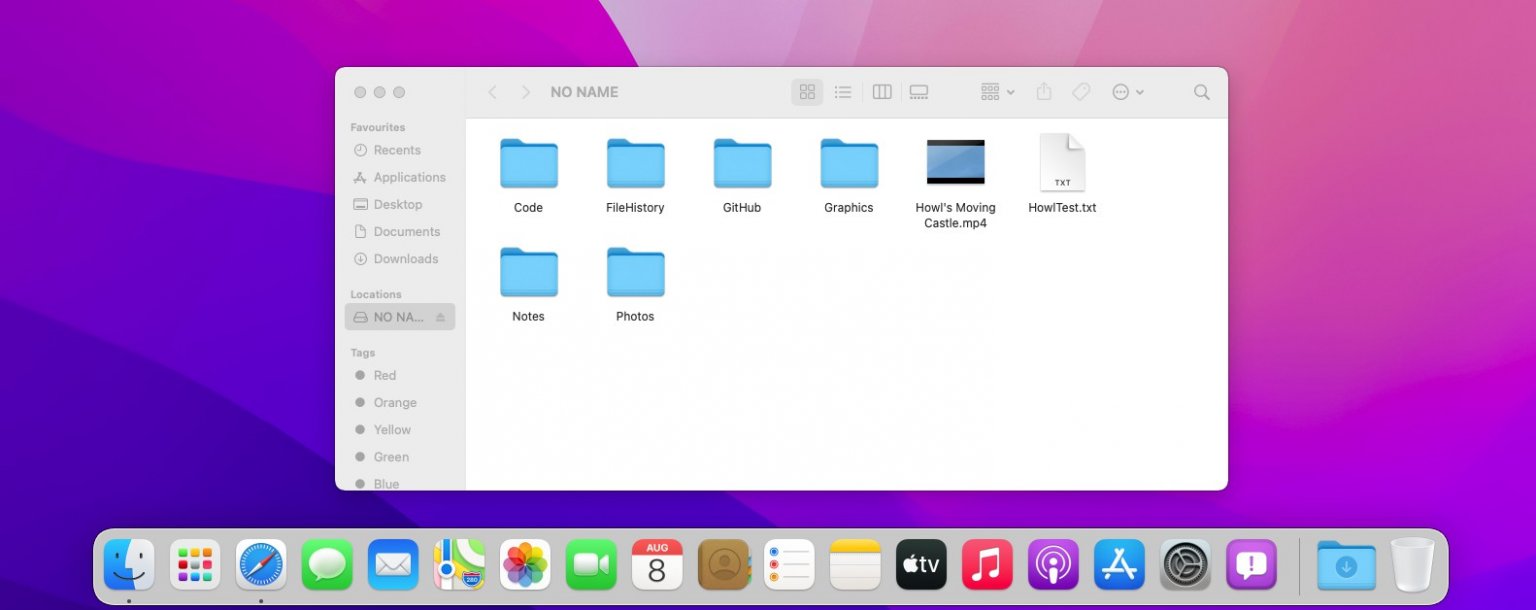Open Documents from the sidebar
Screen dimensions: 1536x610
pos(404,231)
